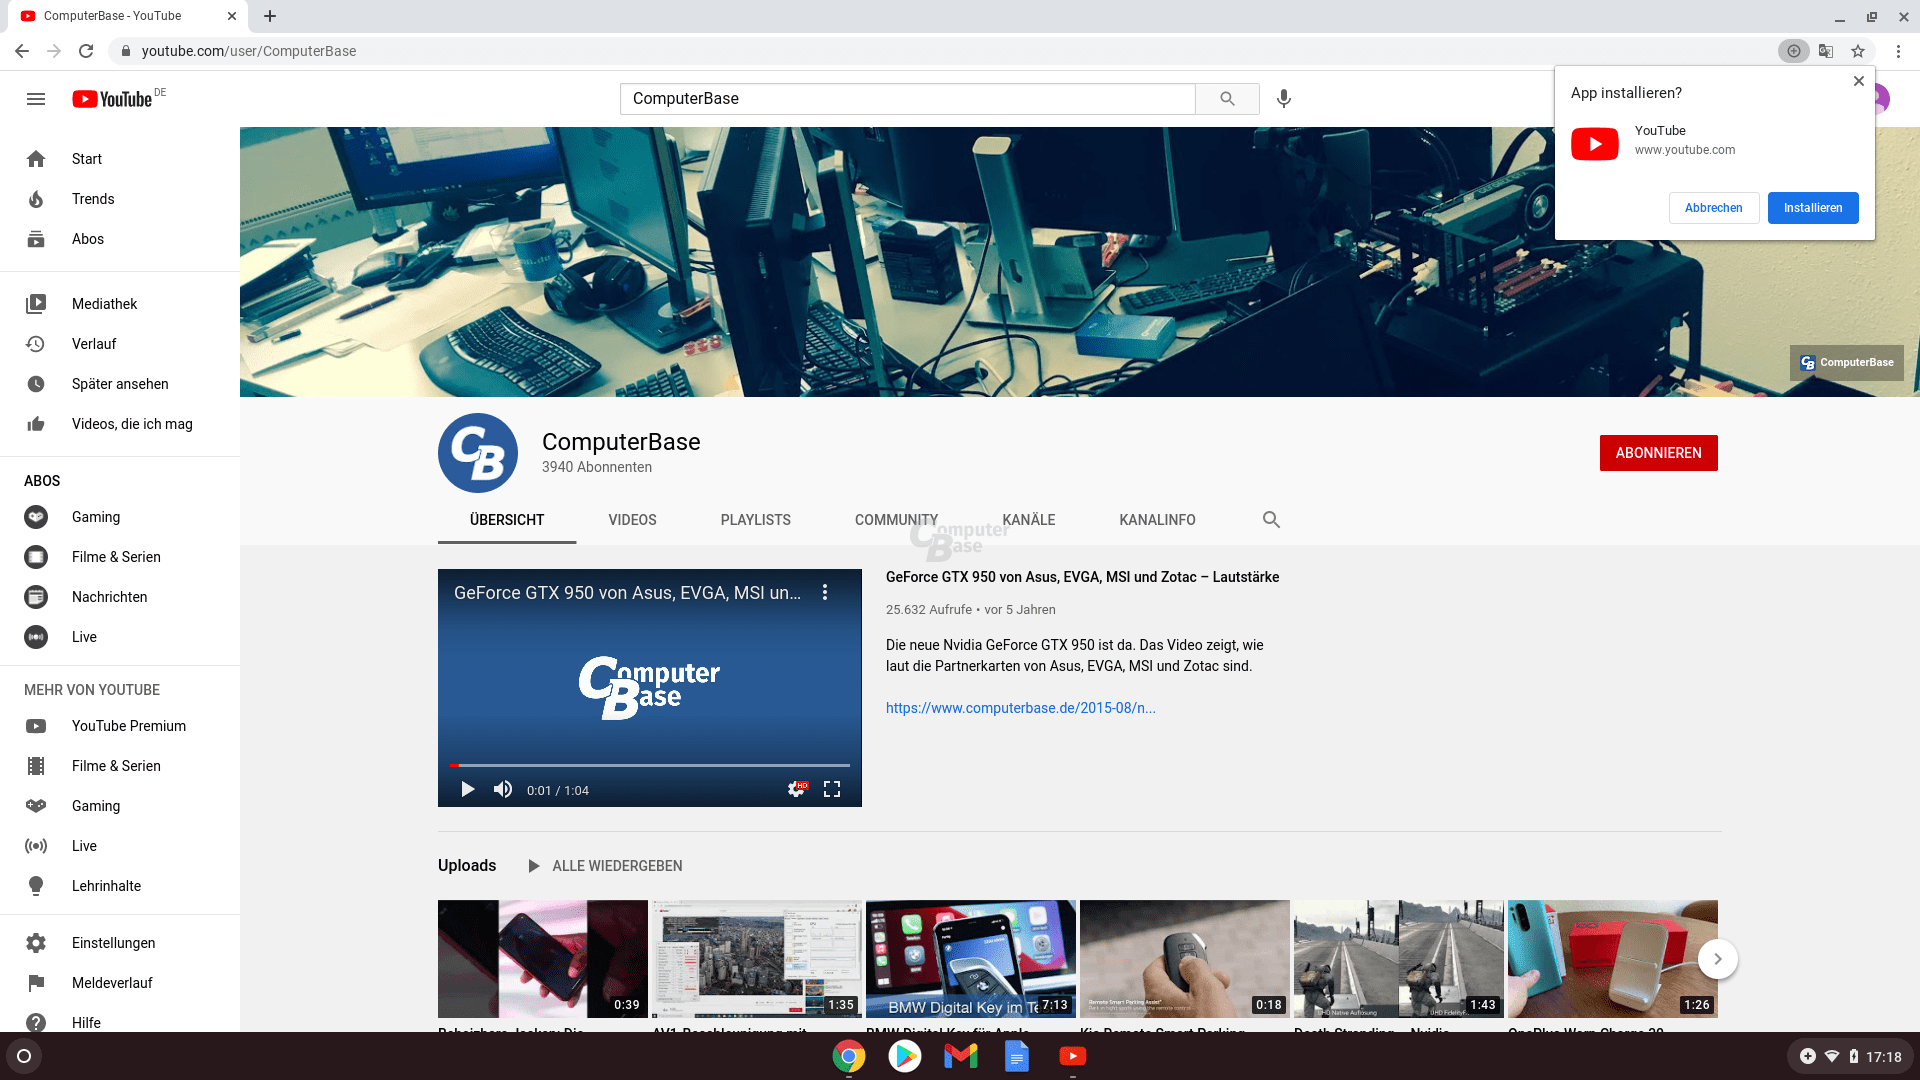Show next uploads with the arrow
1920x1080 pixels.
pos(1717,959)
